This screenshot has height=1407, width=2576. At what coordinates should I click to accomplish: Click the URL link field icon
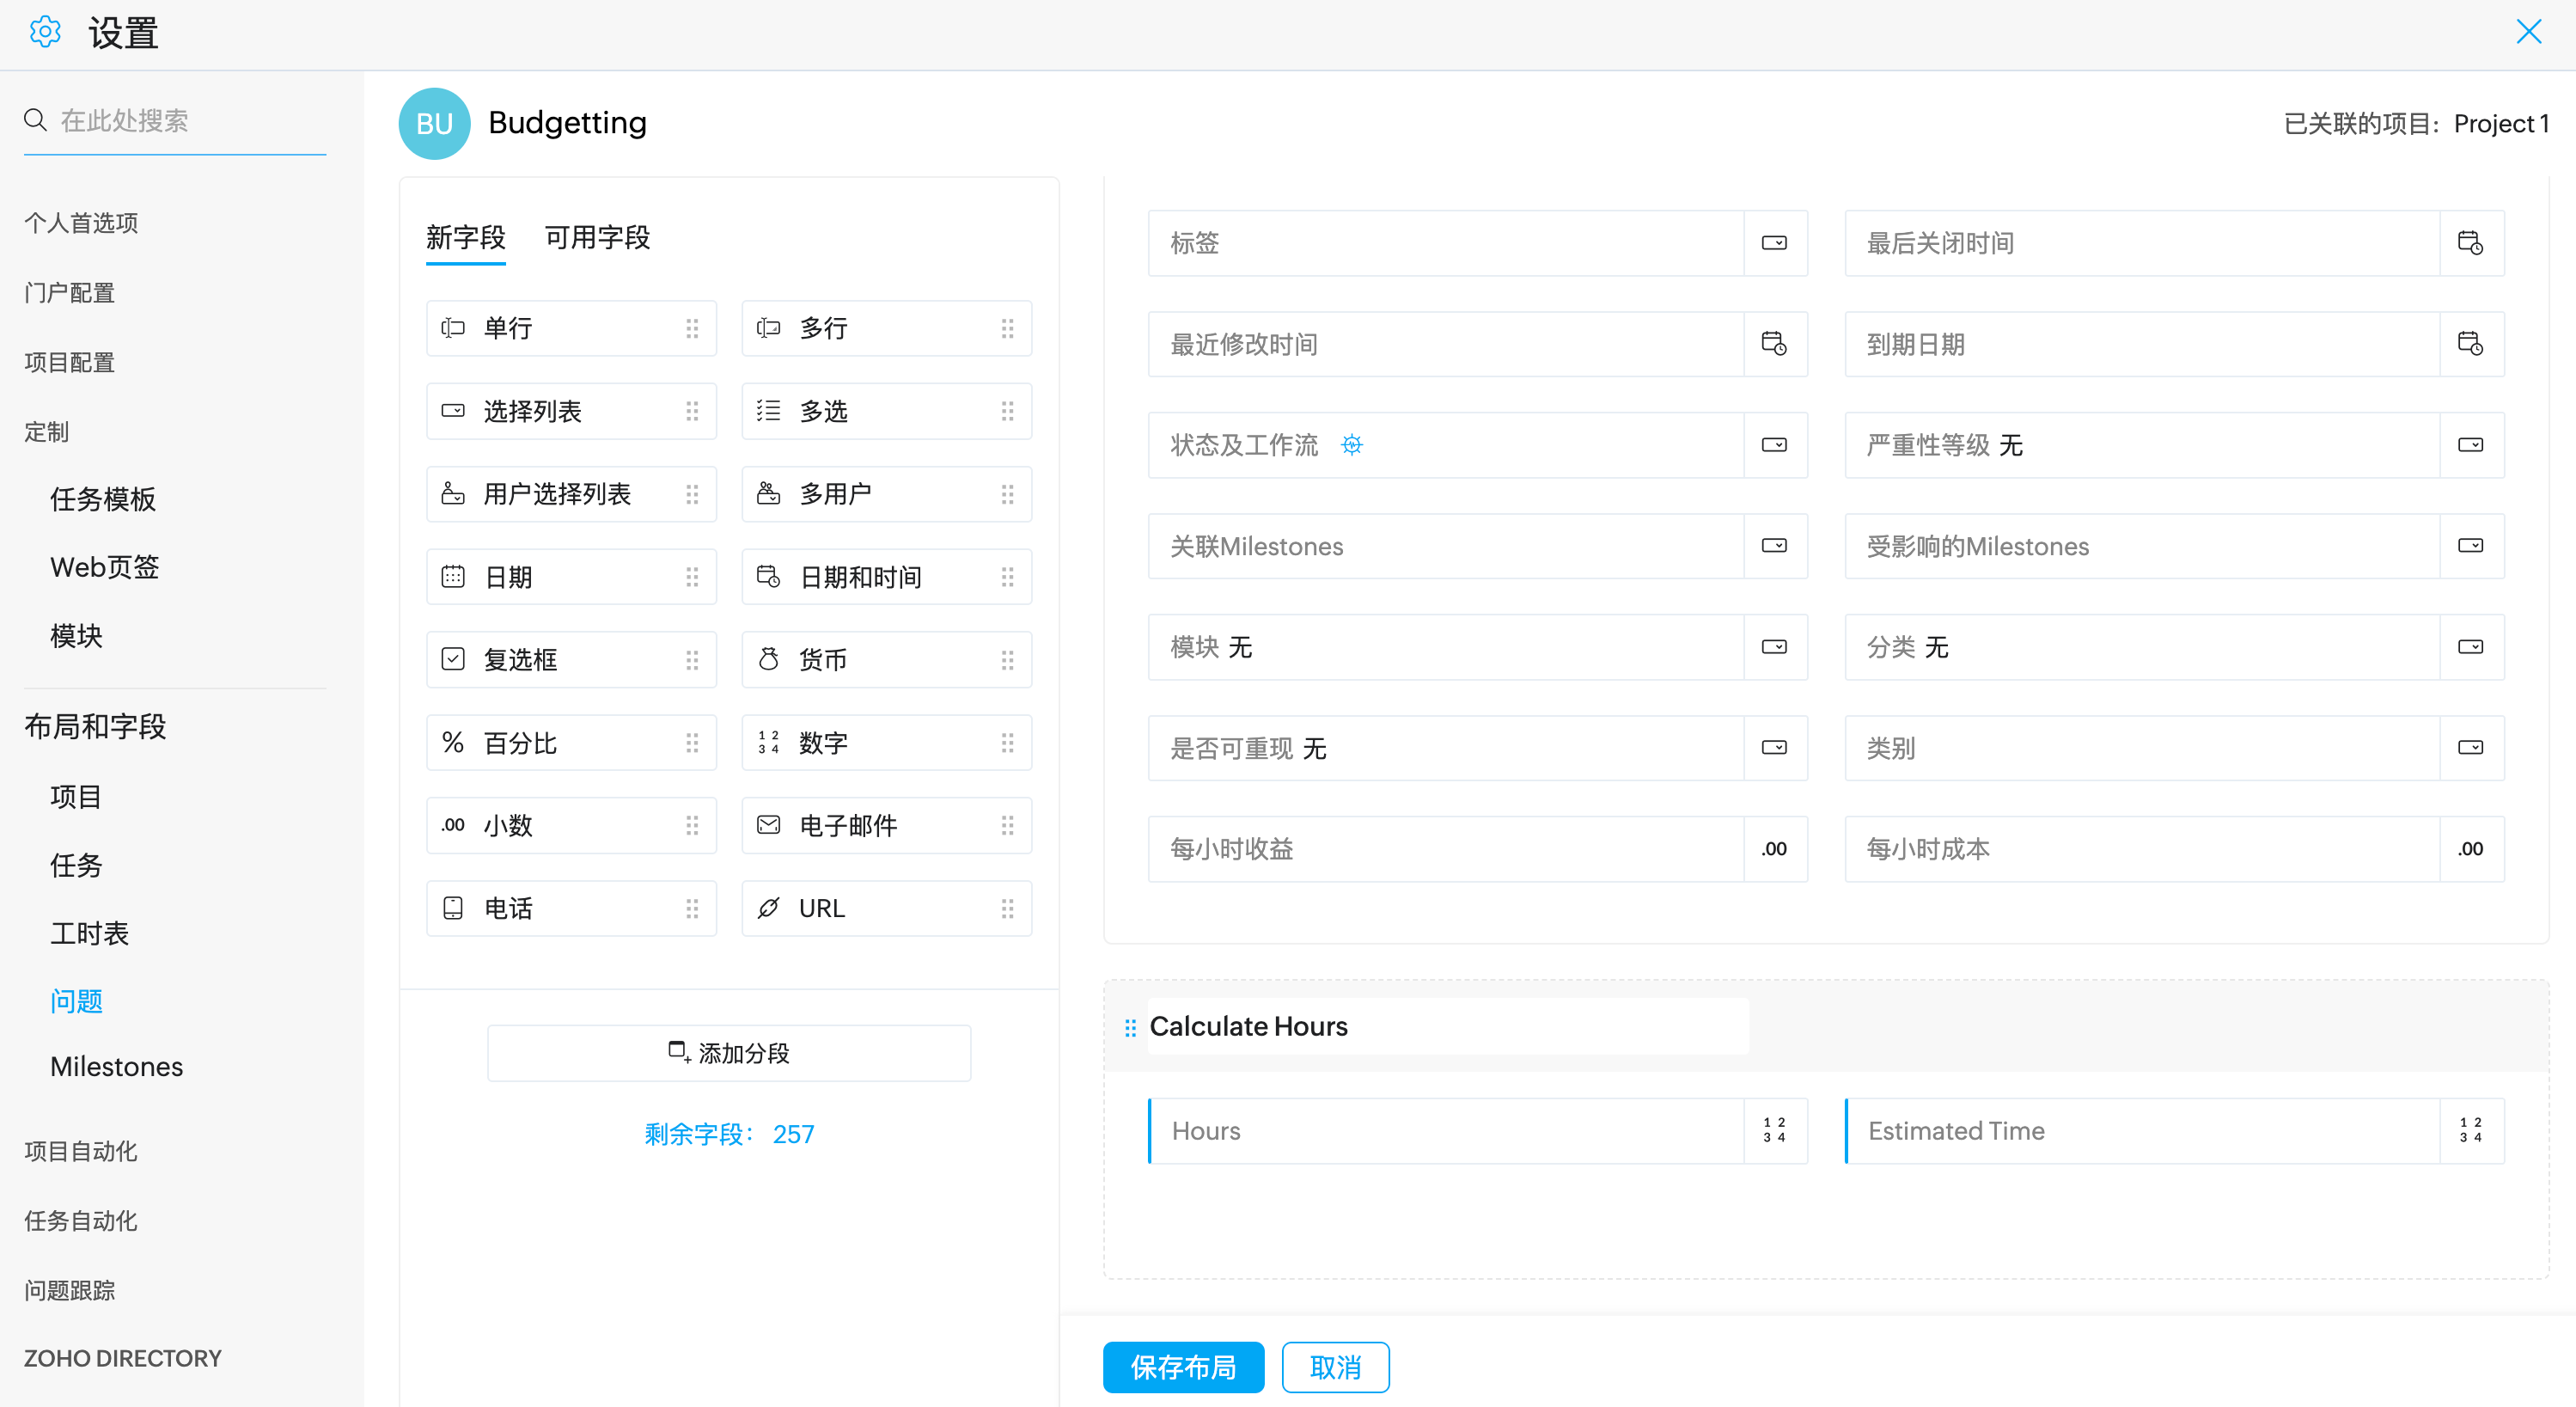tap(768, 908)
